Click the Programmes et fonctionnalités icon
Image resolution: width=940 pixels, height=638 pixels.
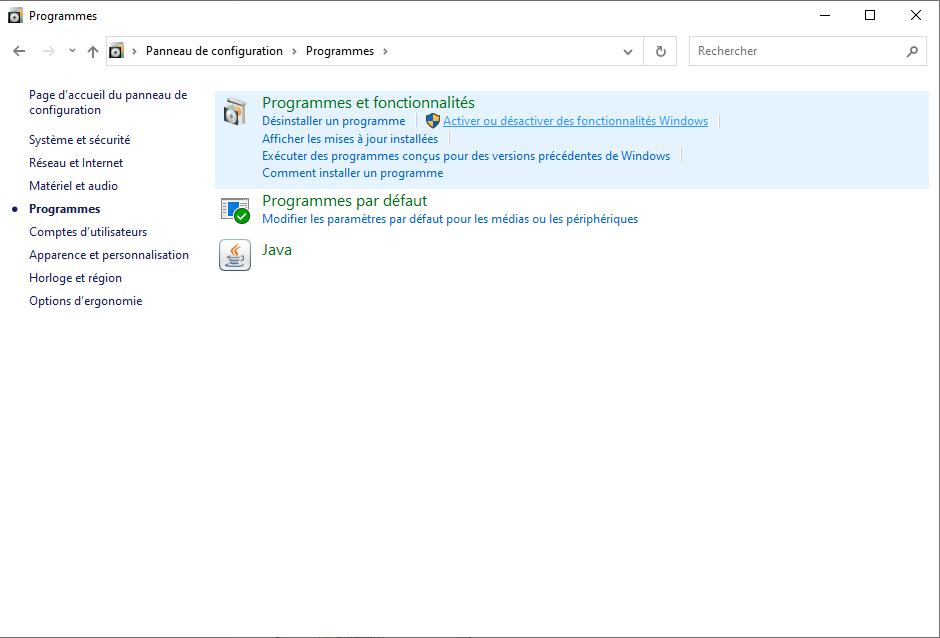[234, 112]
